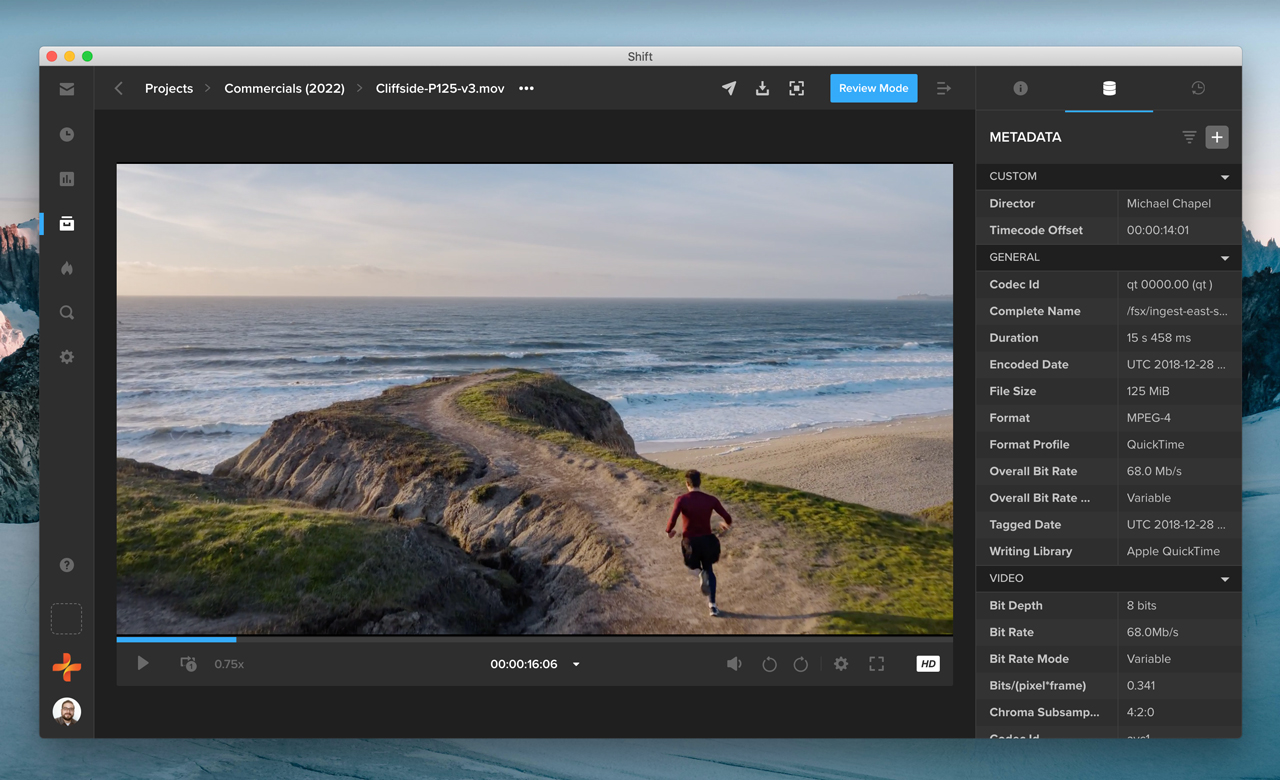Select the projects archive icon in sidebar
This screenshot has width=1280, height=780.
pyautogui.click(x=67, y=223)
